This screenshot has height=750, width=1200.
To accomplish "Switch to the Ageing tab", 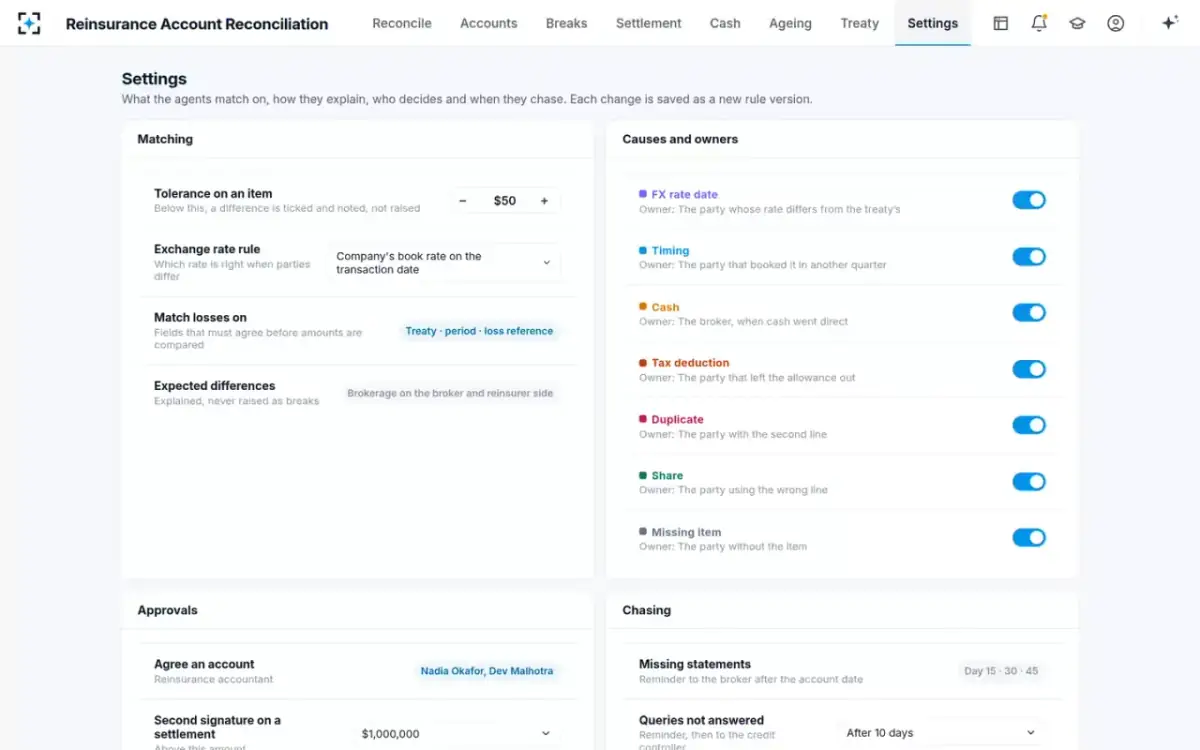I will (790, 23).
